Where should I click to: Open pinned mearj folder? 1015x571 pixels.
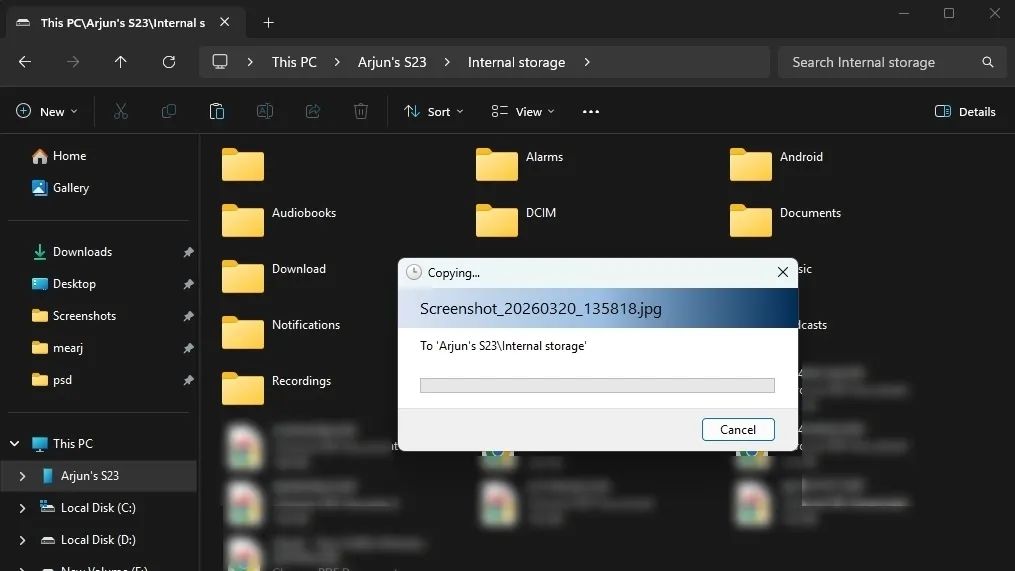[x=58, y=348]
